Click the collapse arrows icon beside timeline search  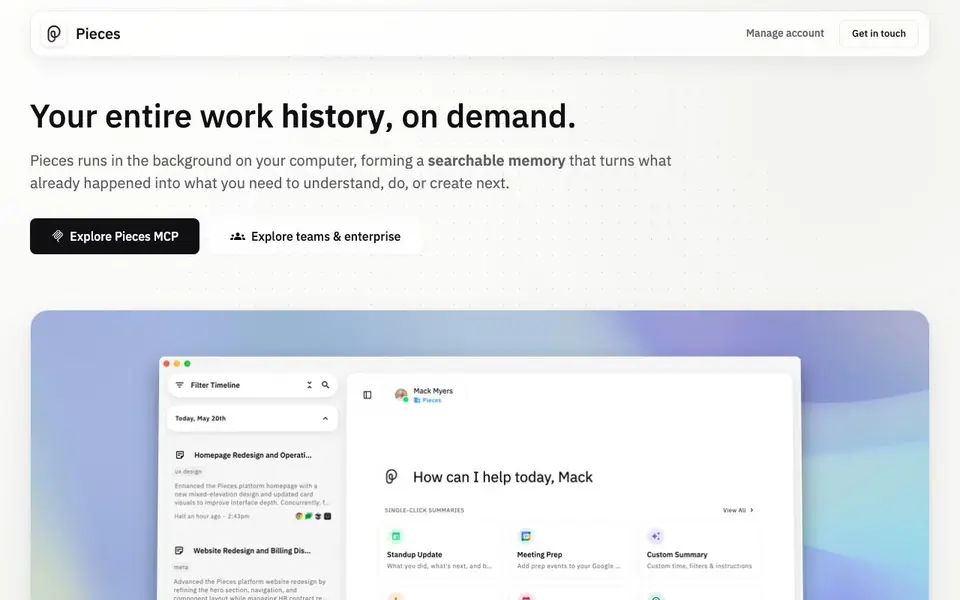coord(309,385)
